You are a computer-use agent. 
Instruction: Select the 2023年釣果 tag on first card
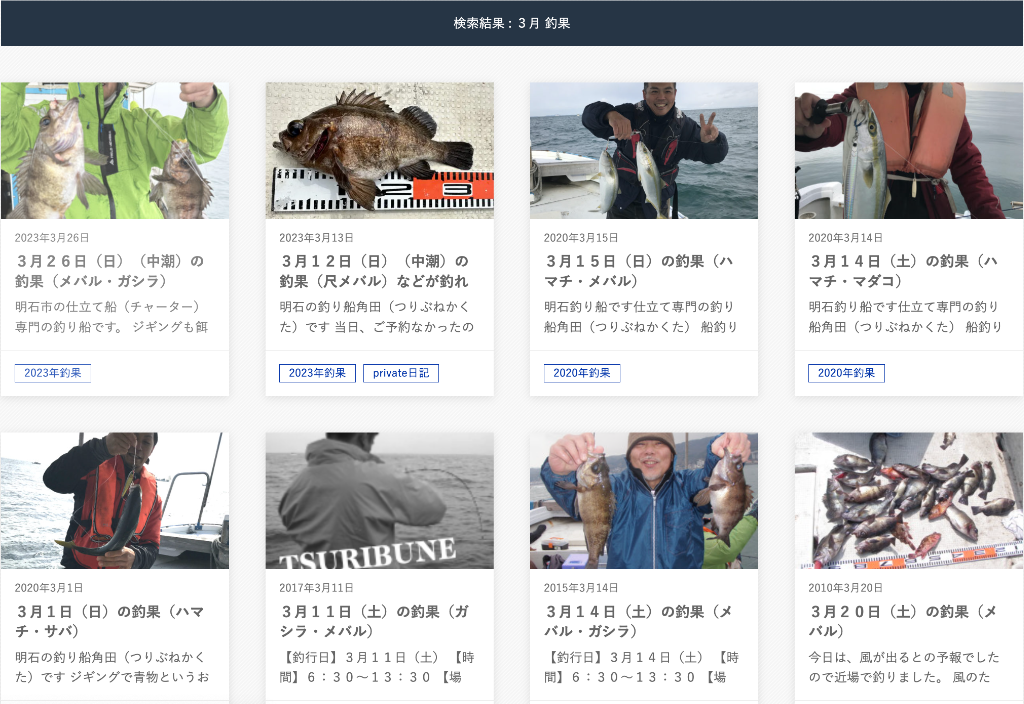coord(53,373)
